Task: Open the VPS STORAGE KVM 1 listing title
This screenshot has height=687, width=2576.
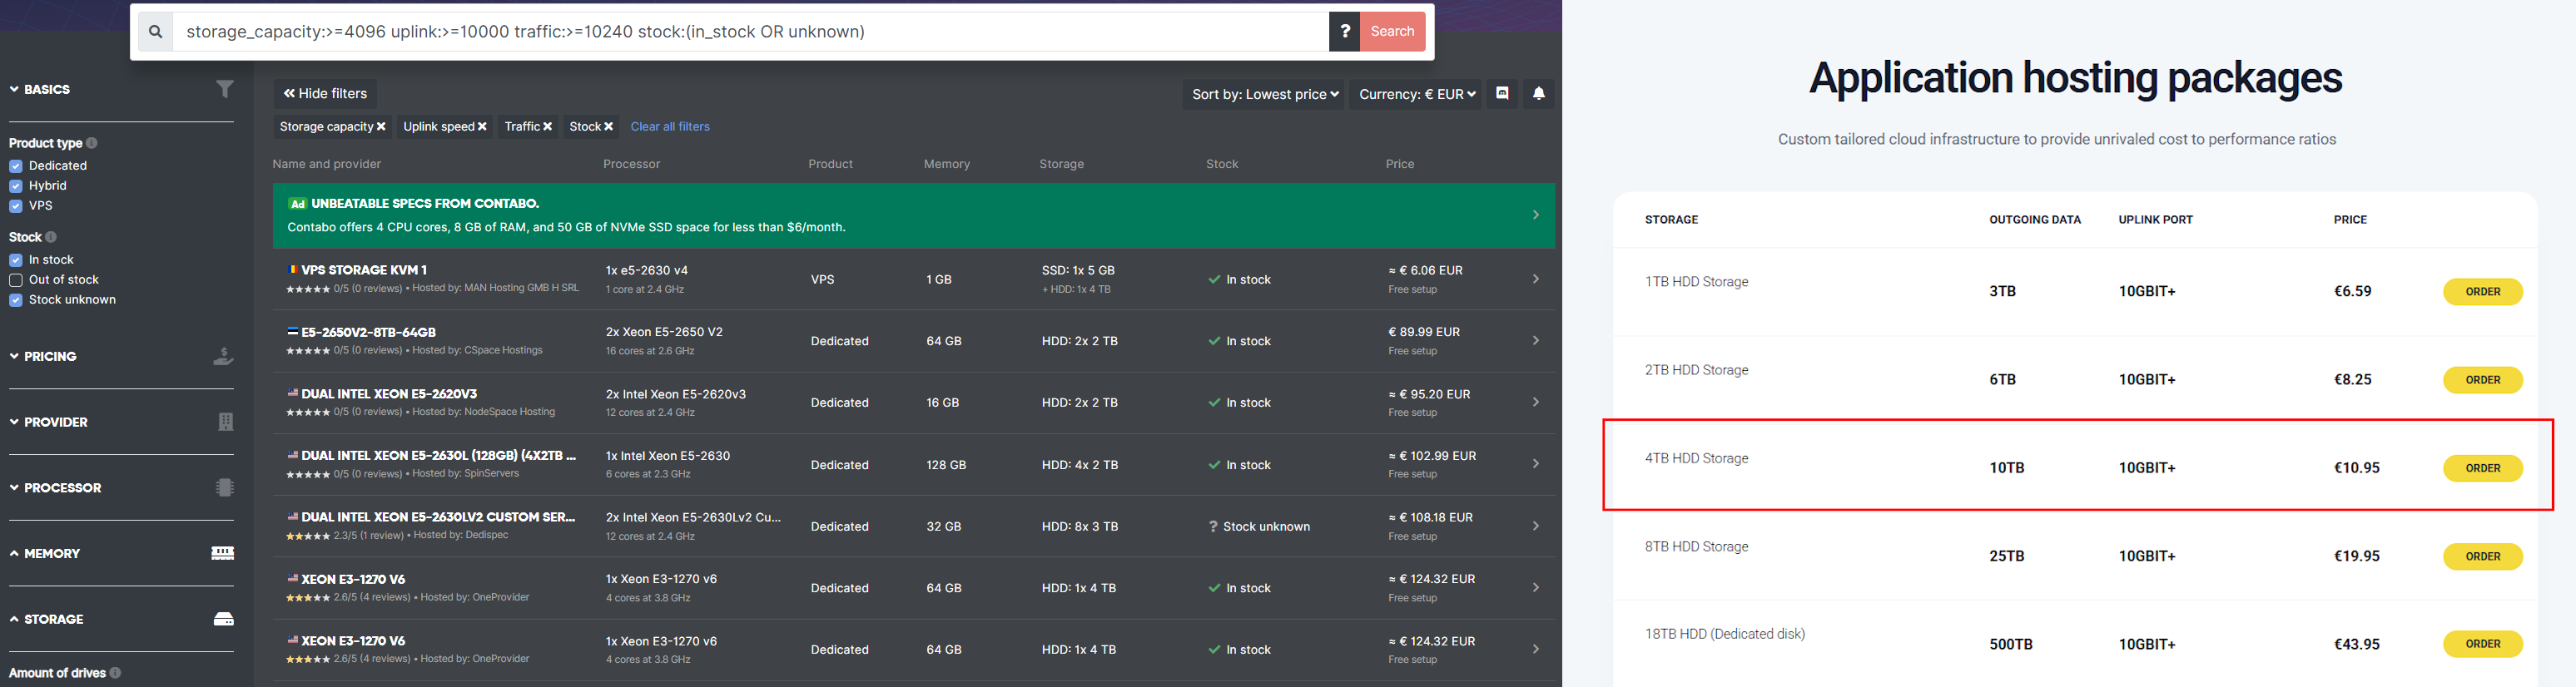Action: point(364,270)
